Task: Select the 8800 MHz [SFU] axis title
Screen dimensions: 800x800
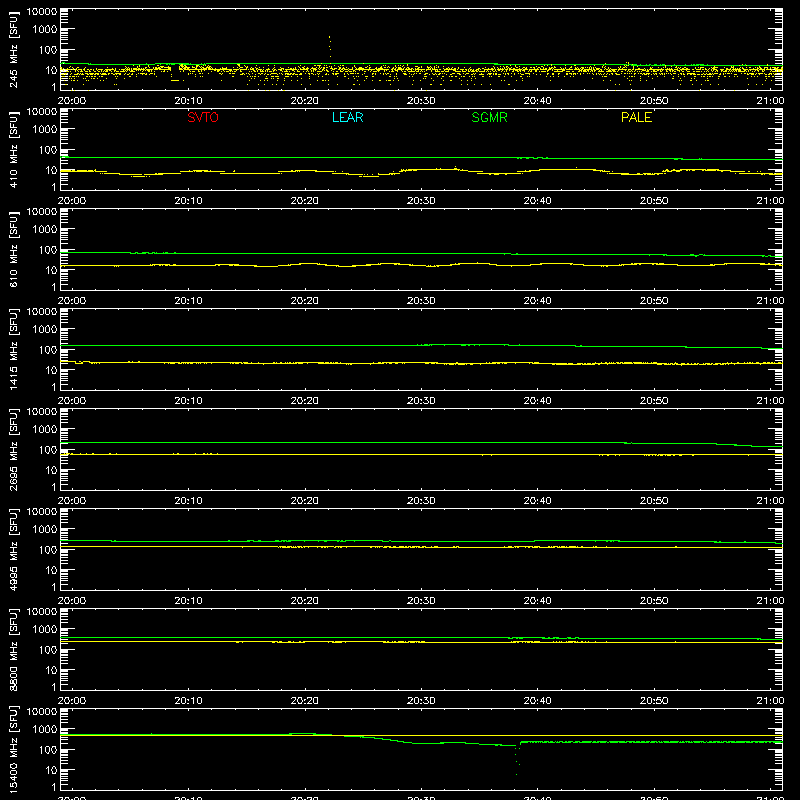Action: 14,649
